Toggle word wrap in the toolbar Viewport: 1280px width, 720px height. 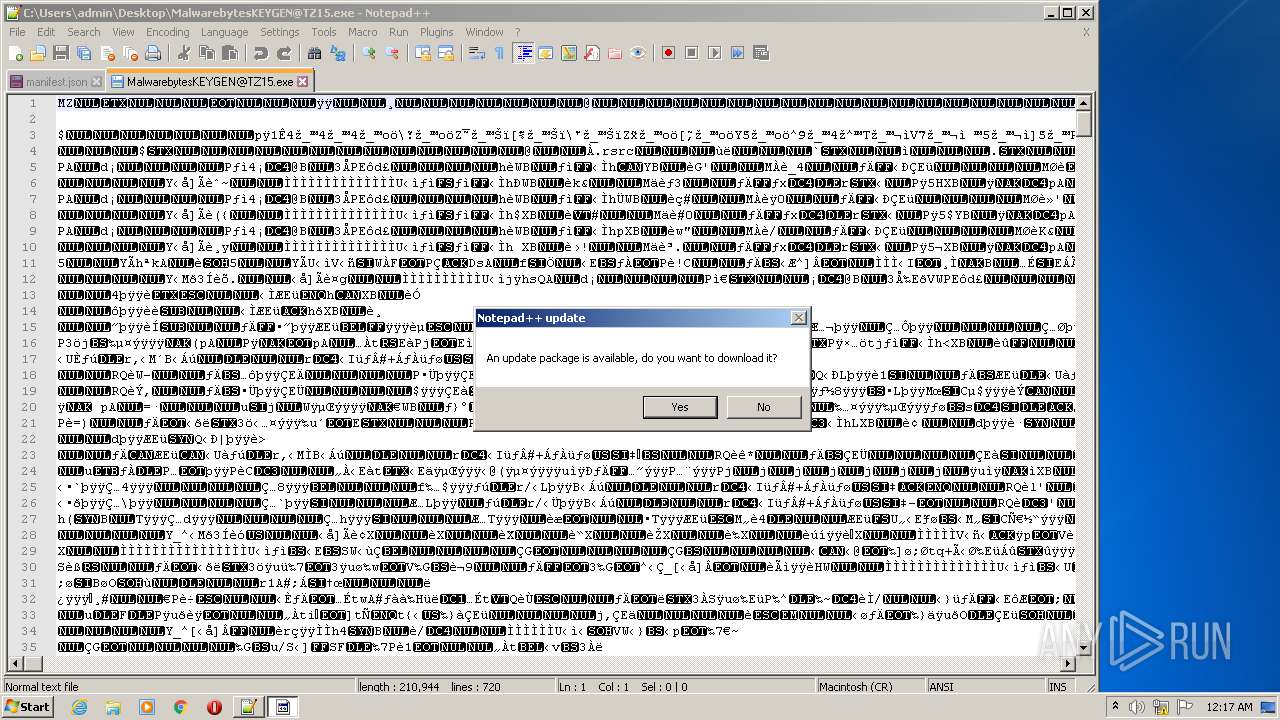[477, 53]
